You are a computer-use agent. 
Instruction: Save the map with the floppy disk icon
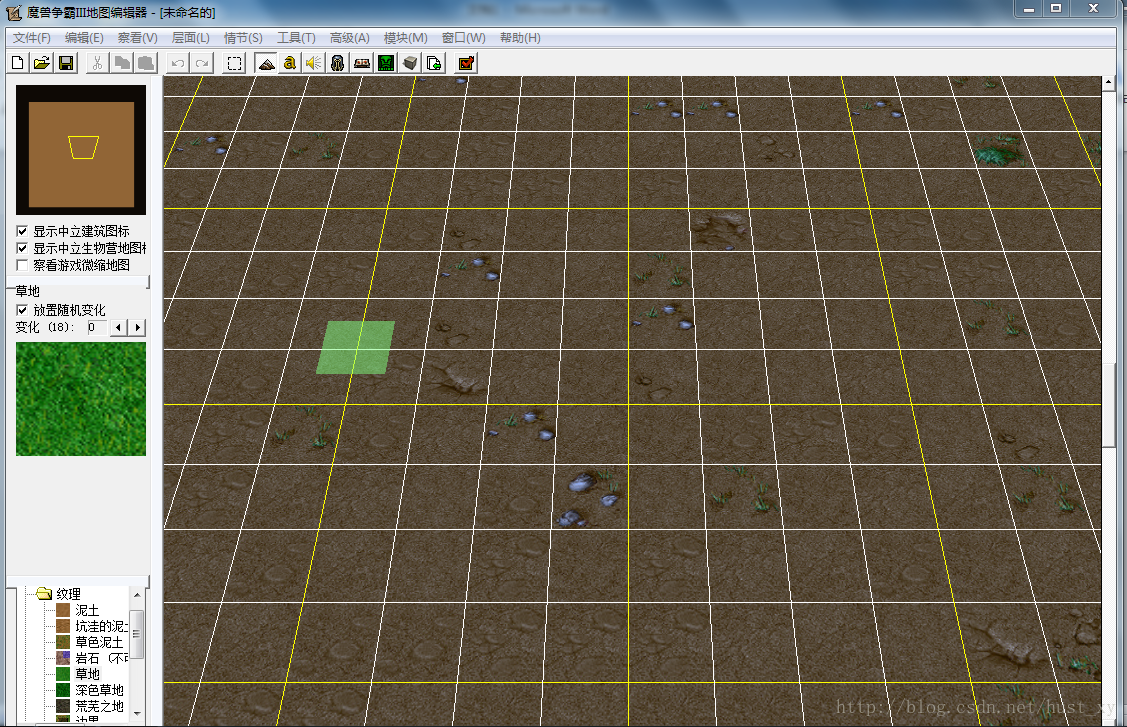pos(66,63)
